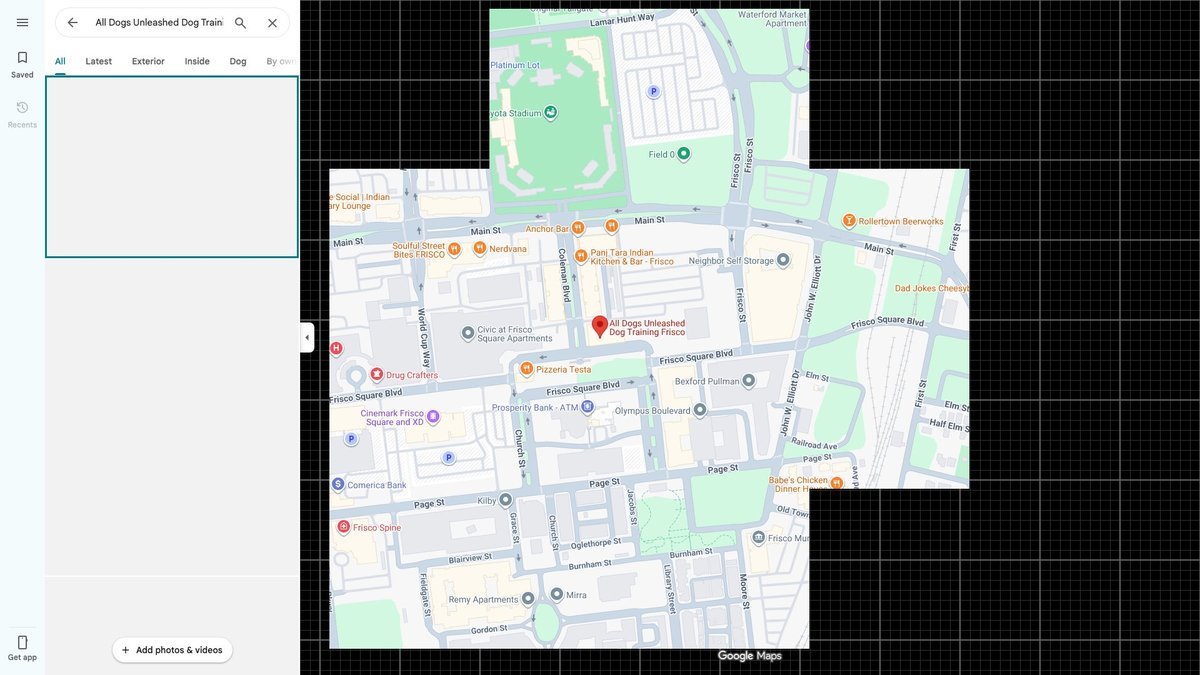Viewport: 1200px width, 675px height.
Task: Open Saved places bookmark icon
Action: coord(22,58)
